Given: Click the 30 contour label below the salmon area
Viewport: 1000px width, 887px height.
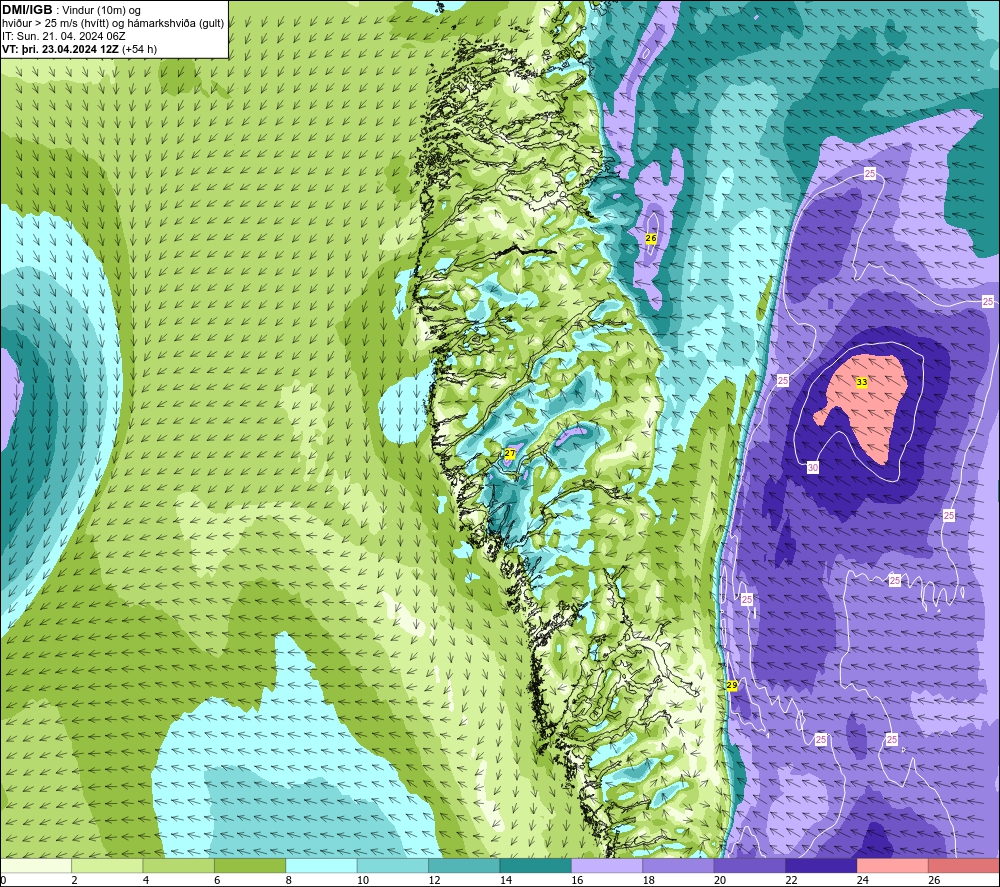Looking at the screenshot, I should pos(812,467).
